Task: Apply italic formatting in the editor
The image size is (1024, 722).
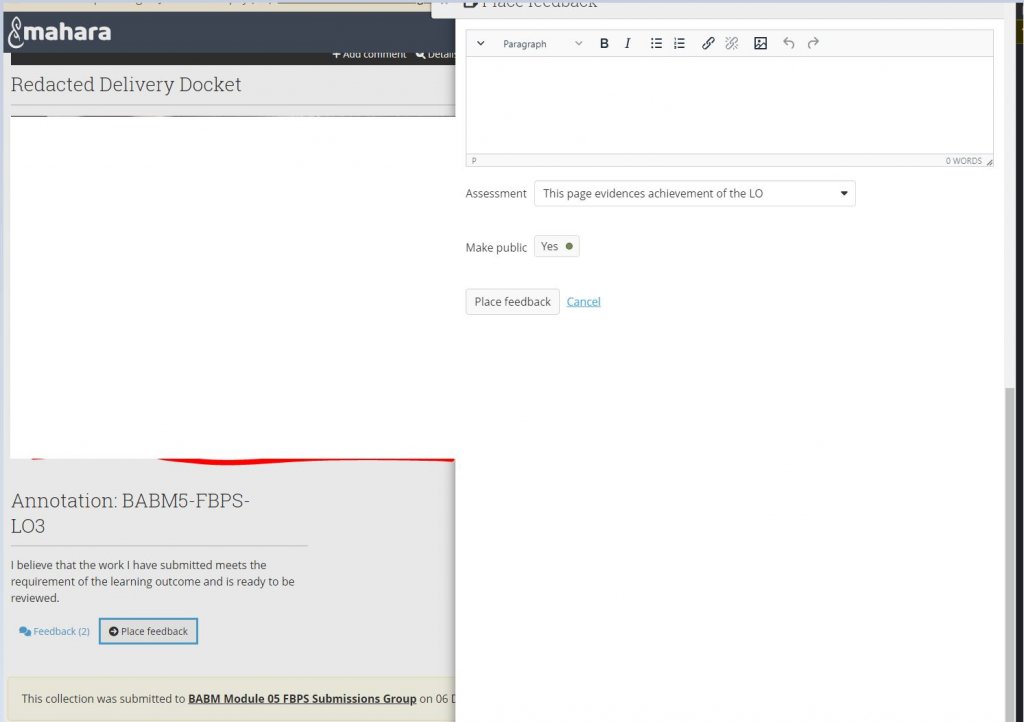Action: (628, 44)
